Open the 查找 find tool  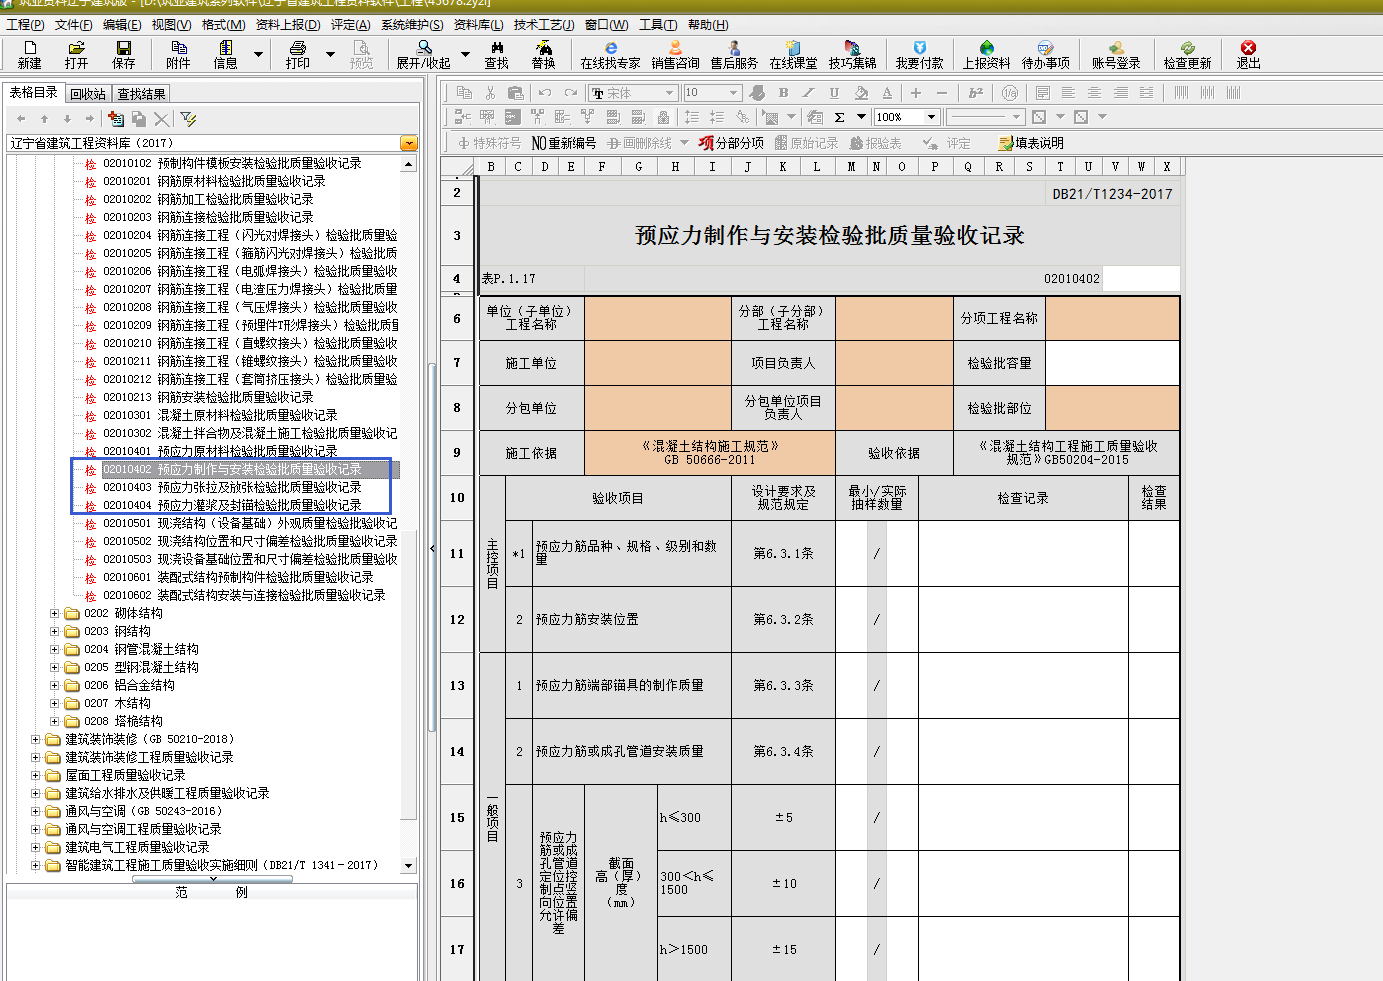click(496, 54)
